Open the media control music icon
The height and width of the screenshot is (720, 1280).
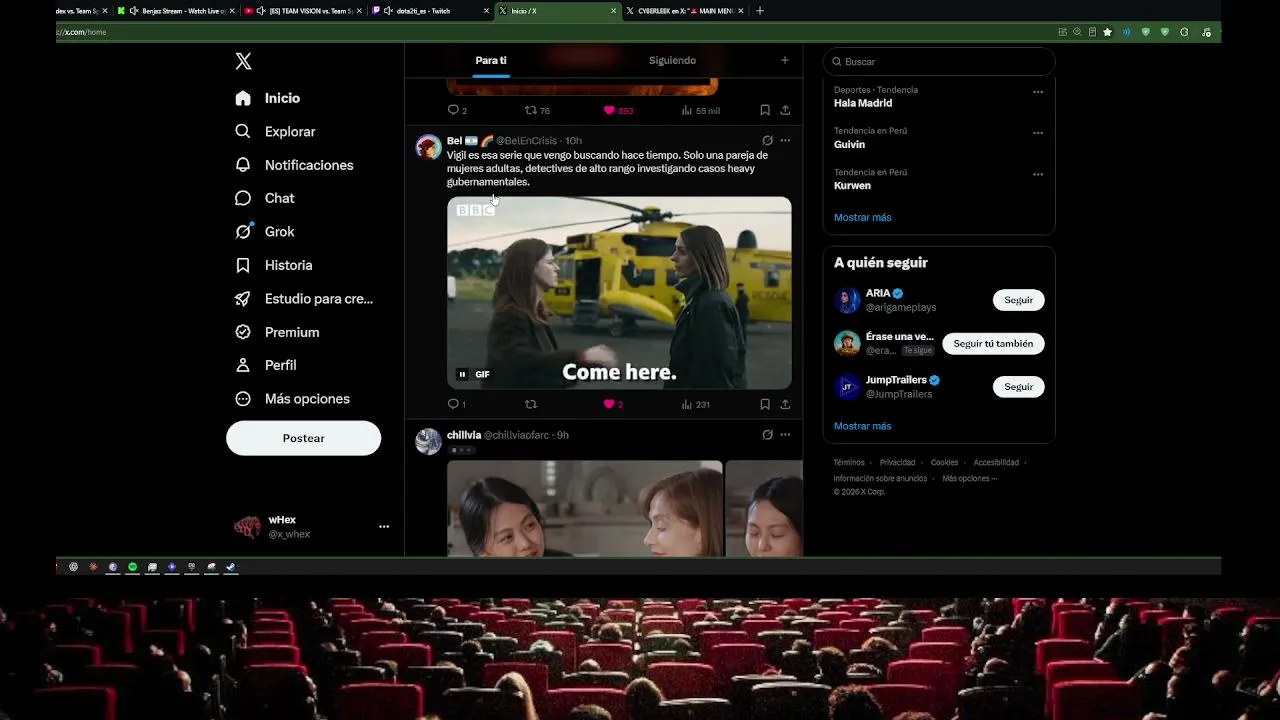pyautogui.click(x=1204, y=32)
